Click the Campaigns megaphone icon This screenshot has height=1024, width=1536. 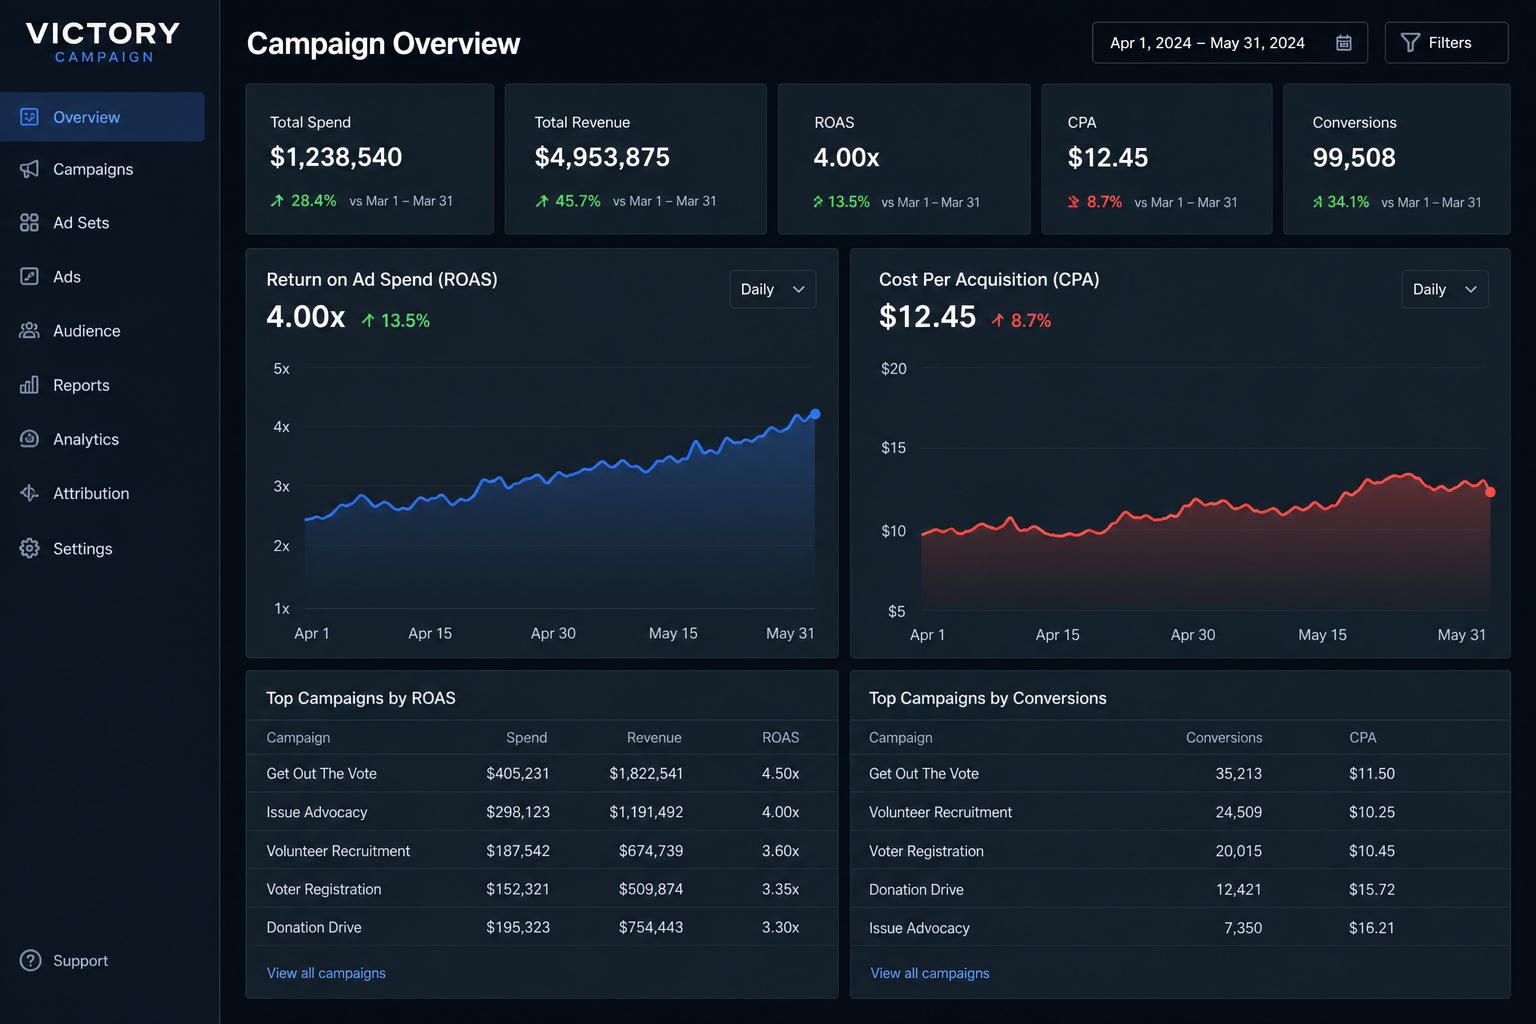click(29, 169)
